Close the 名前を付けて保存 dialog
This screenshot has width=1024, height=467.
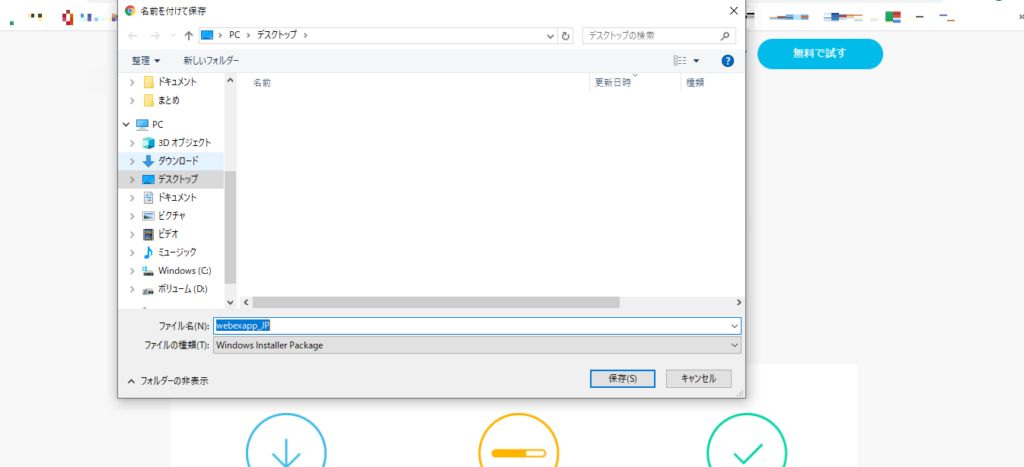coord(733,10)
